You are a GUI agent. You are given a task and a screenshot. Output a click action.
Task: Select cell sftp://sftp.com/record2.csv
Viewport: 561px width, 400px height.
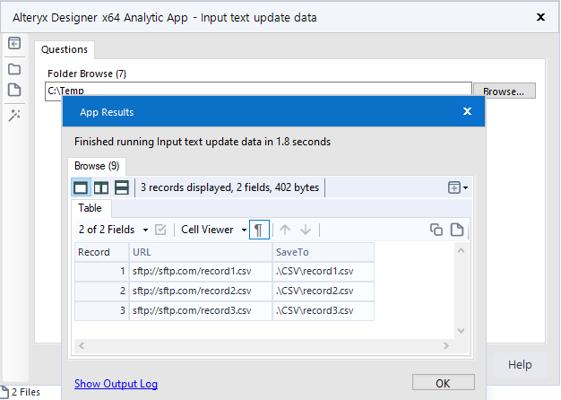click(201, 291)
